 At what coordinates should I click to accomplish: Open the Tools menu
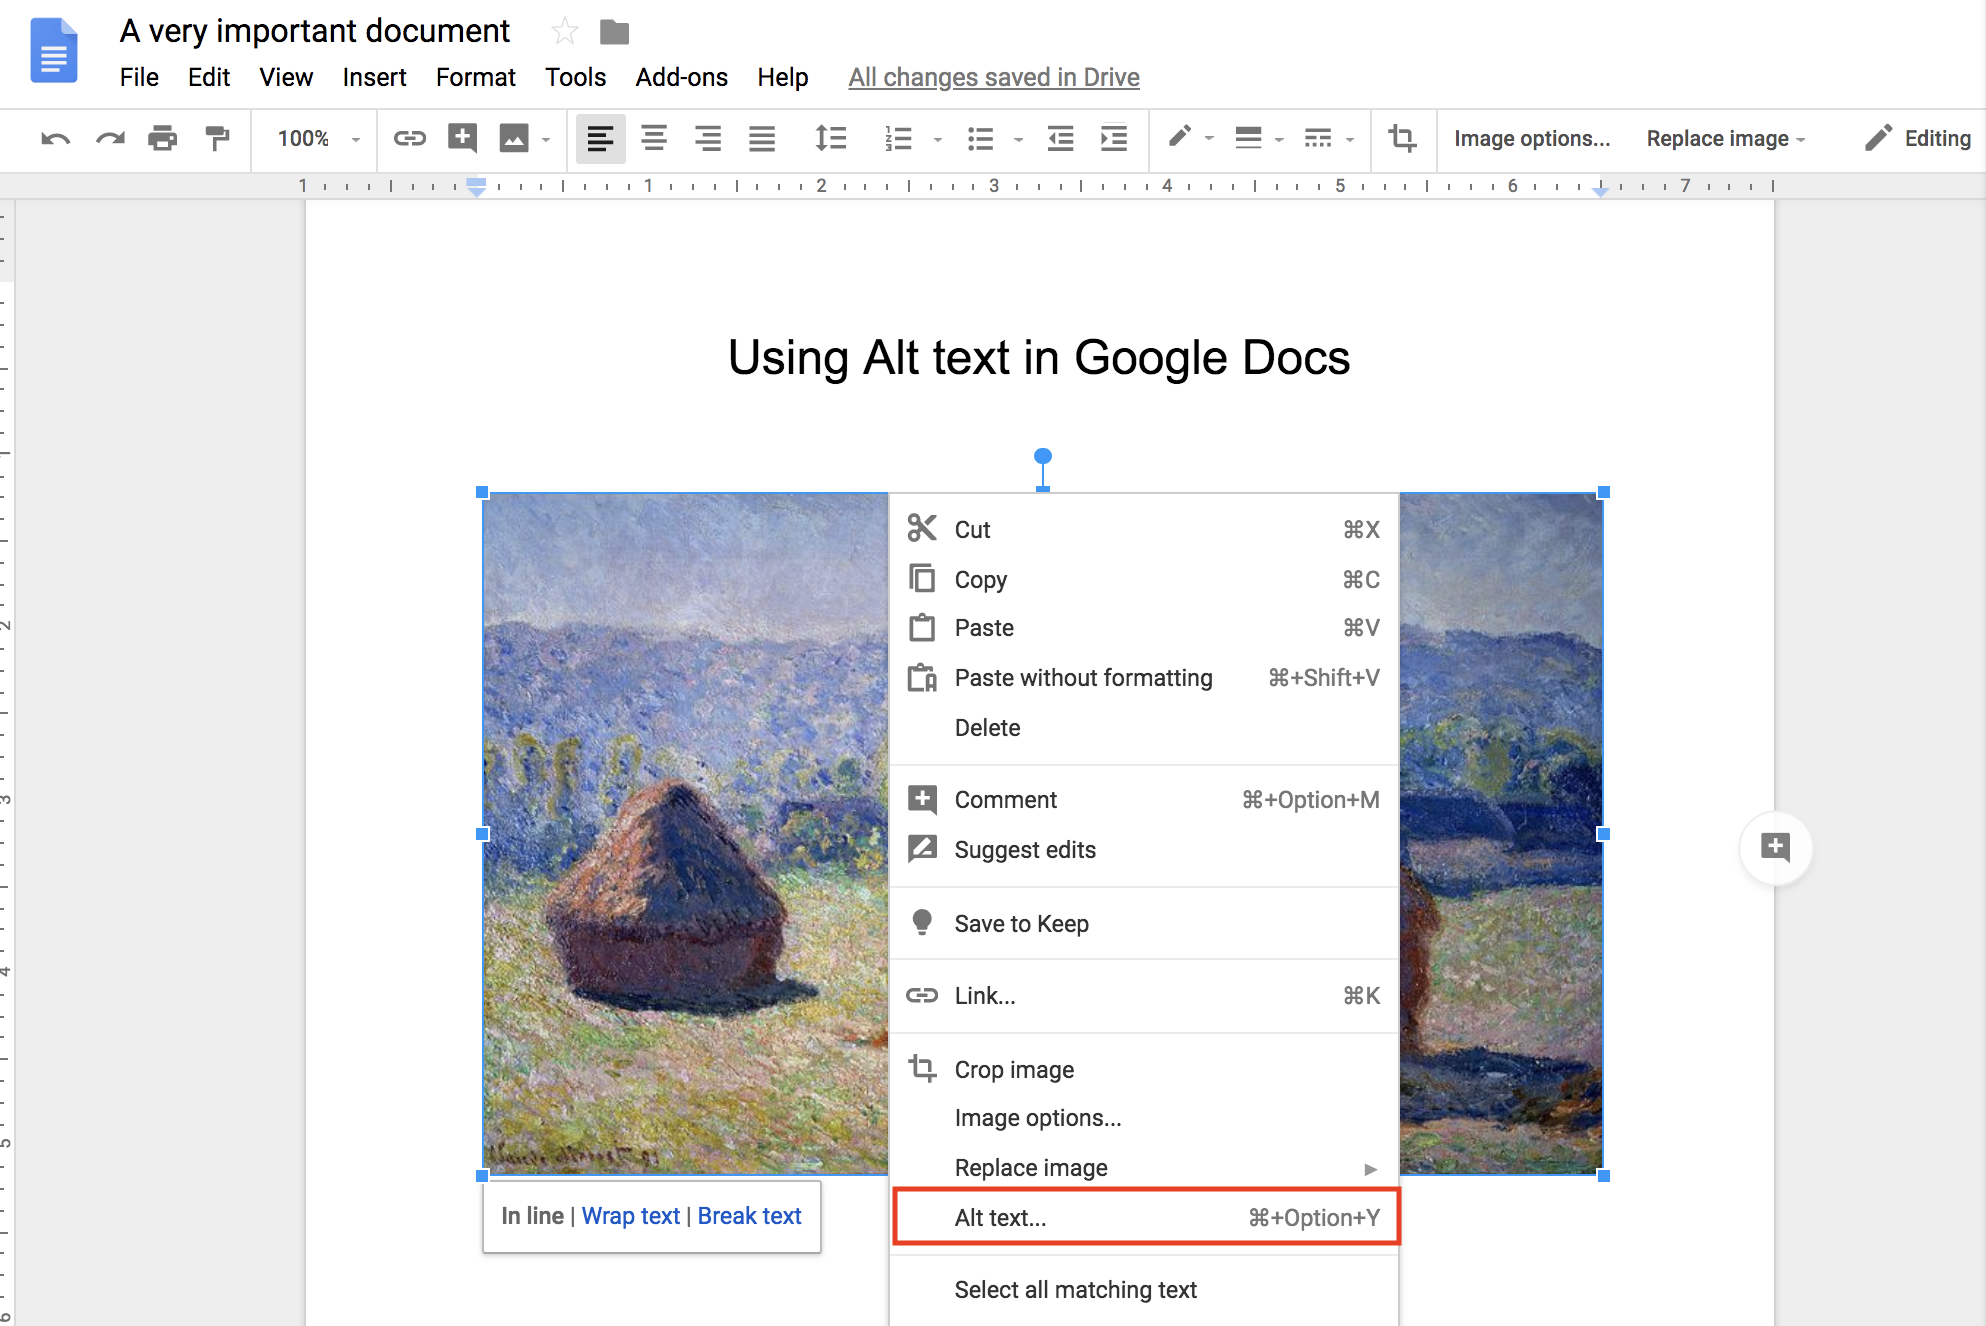(575, 77)
